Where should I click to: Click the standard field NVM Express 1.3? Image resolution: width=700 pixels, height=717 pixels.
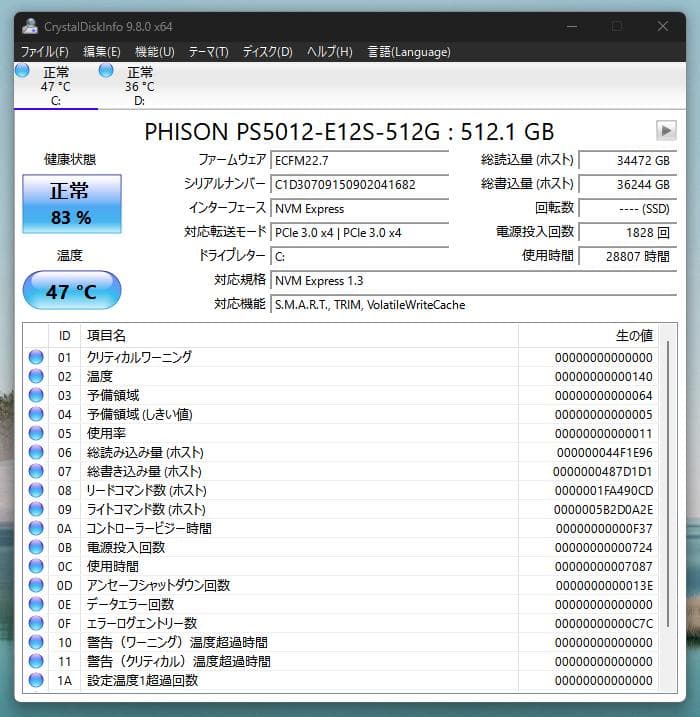coord(473,281)
